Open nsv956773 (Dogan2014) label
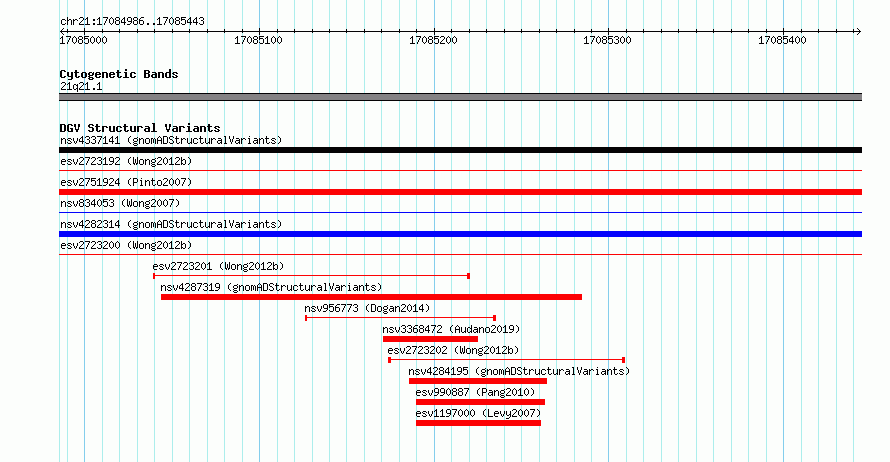The width and height of the screenshot is (890, 462). 367,308
